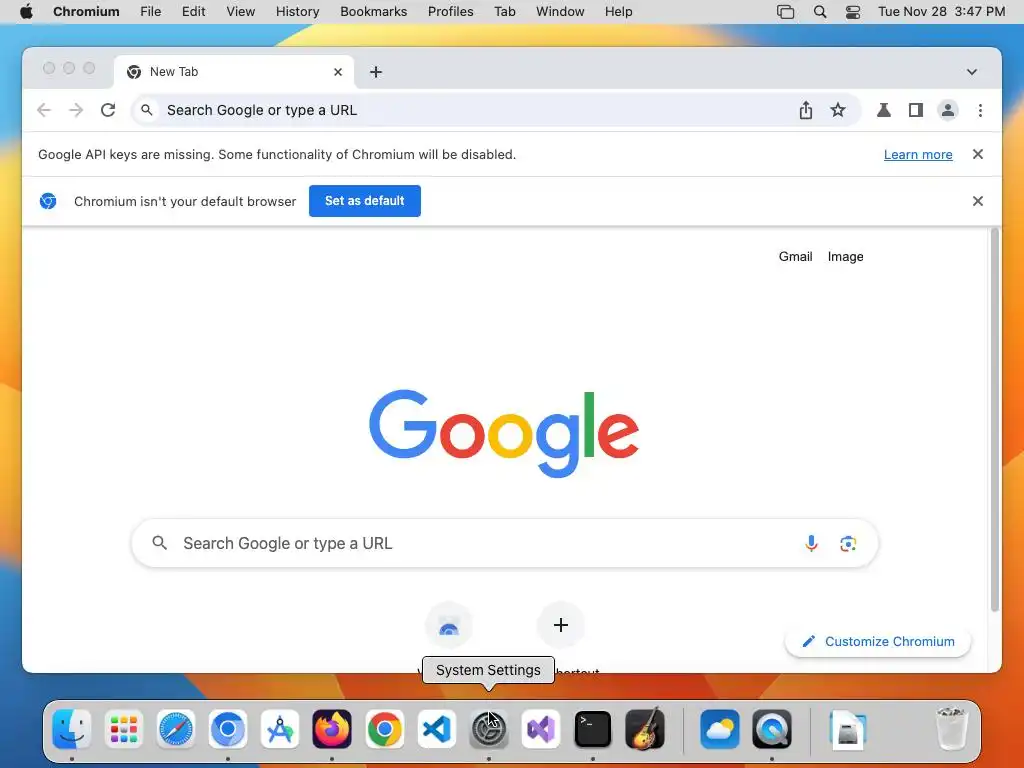1024x768 pixels.
Task: Open QuickTime Player from the Dock
Action: click(772, 729)
